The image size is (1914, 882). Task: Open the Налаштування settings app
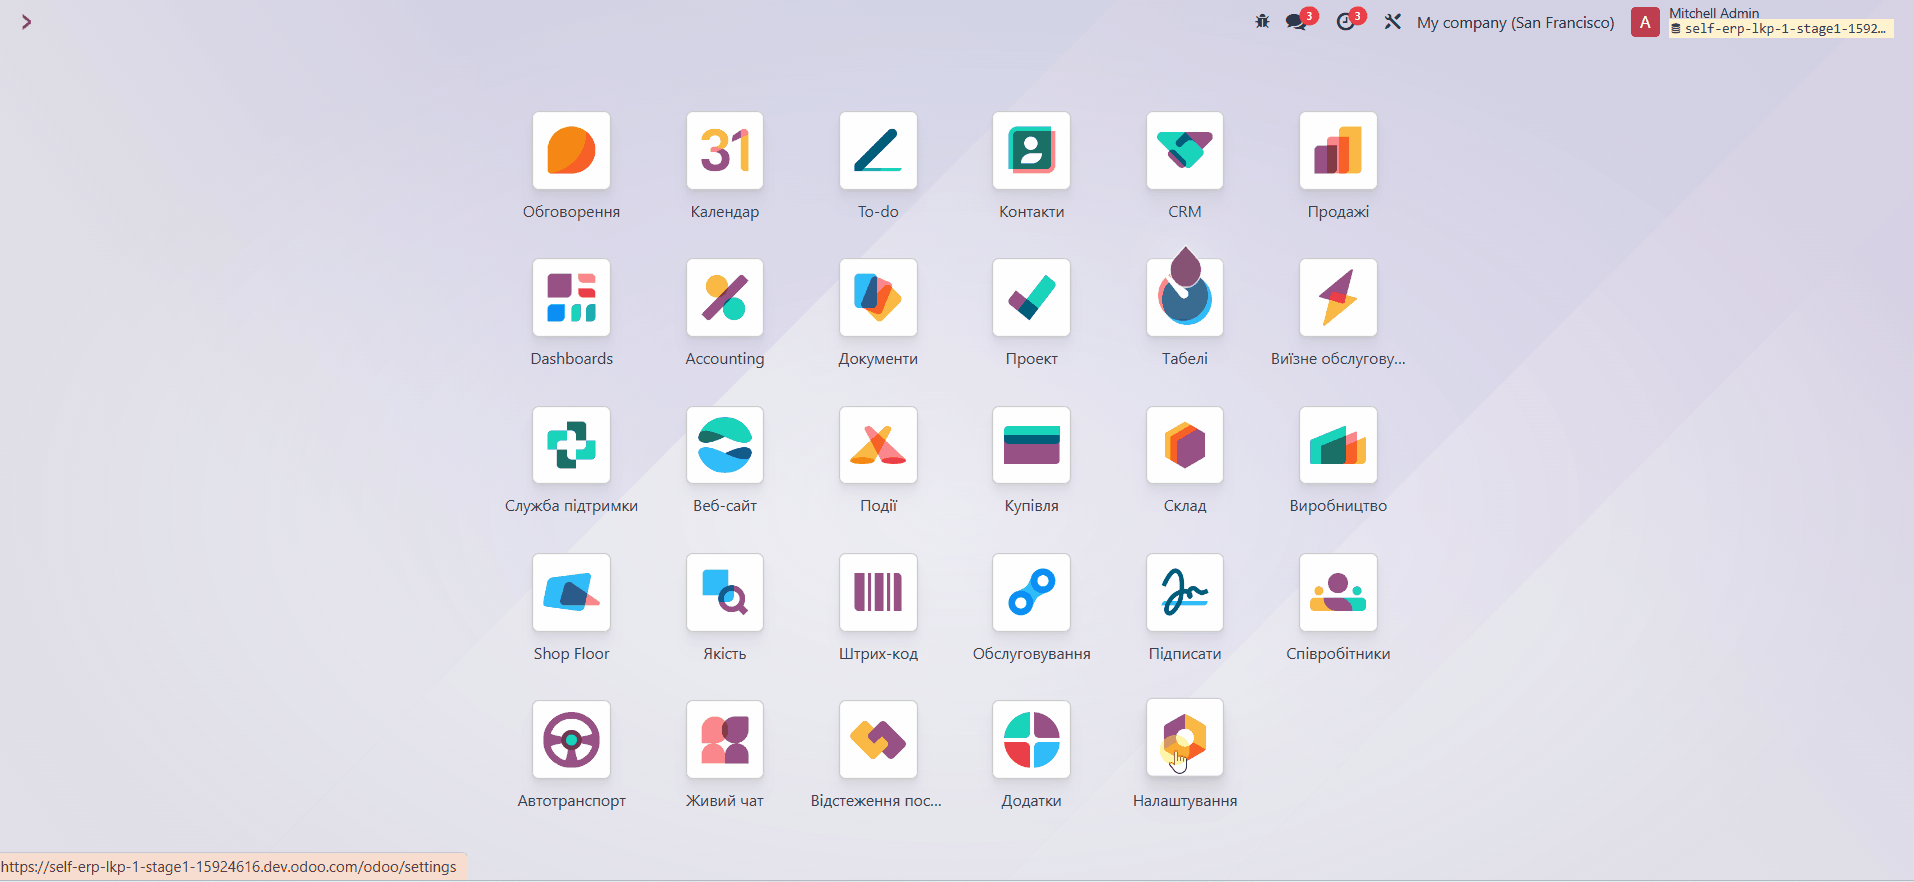point(1185,738)
